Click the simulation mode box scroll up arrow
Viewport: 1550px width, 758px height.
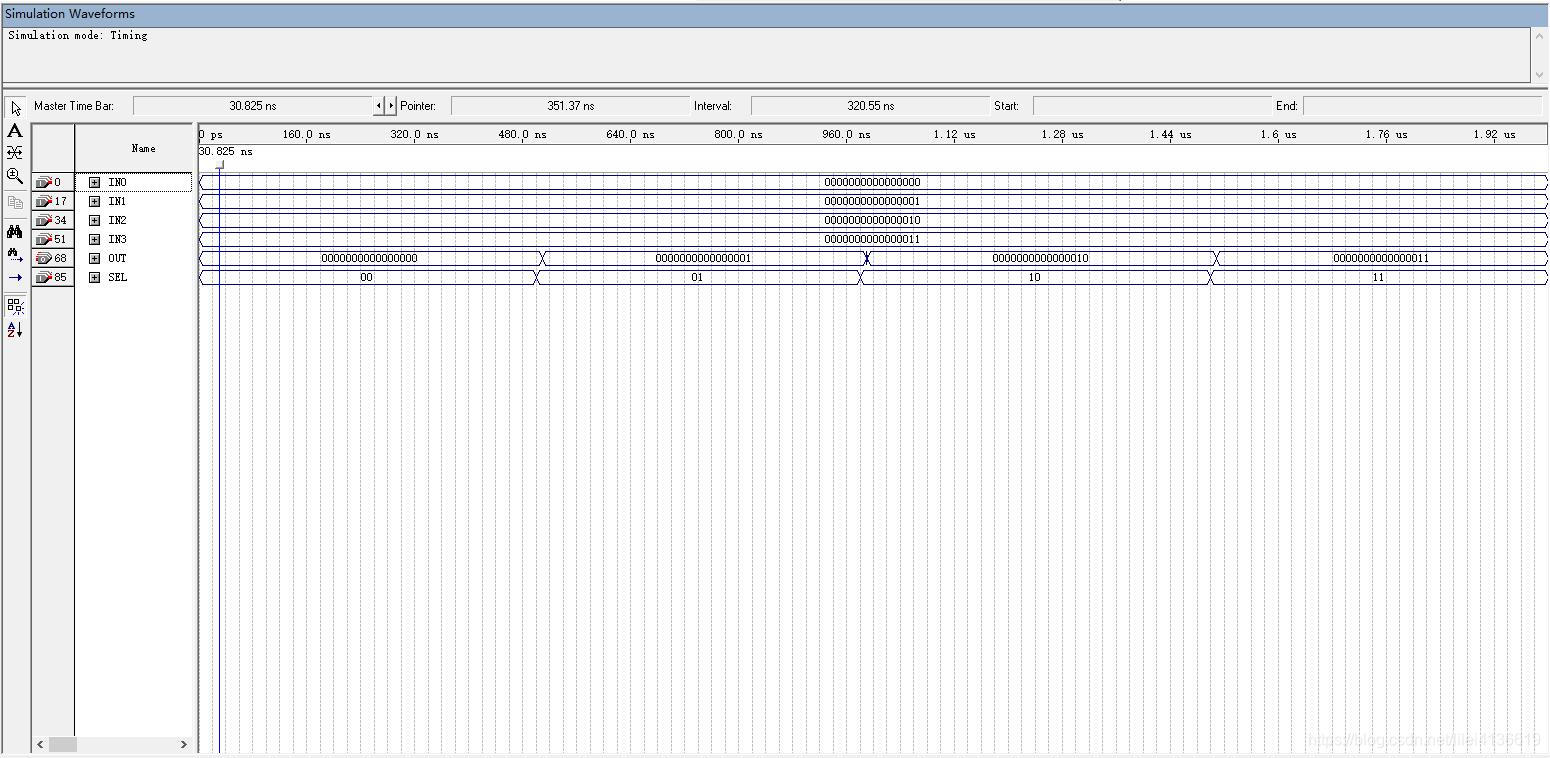tap(1539, 37)
